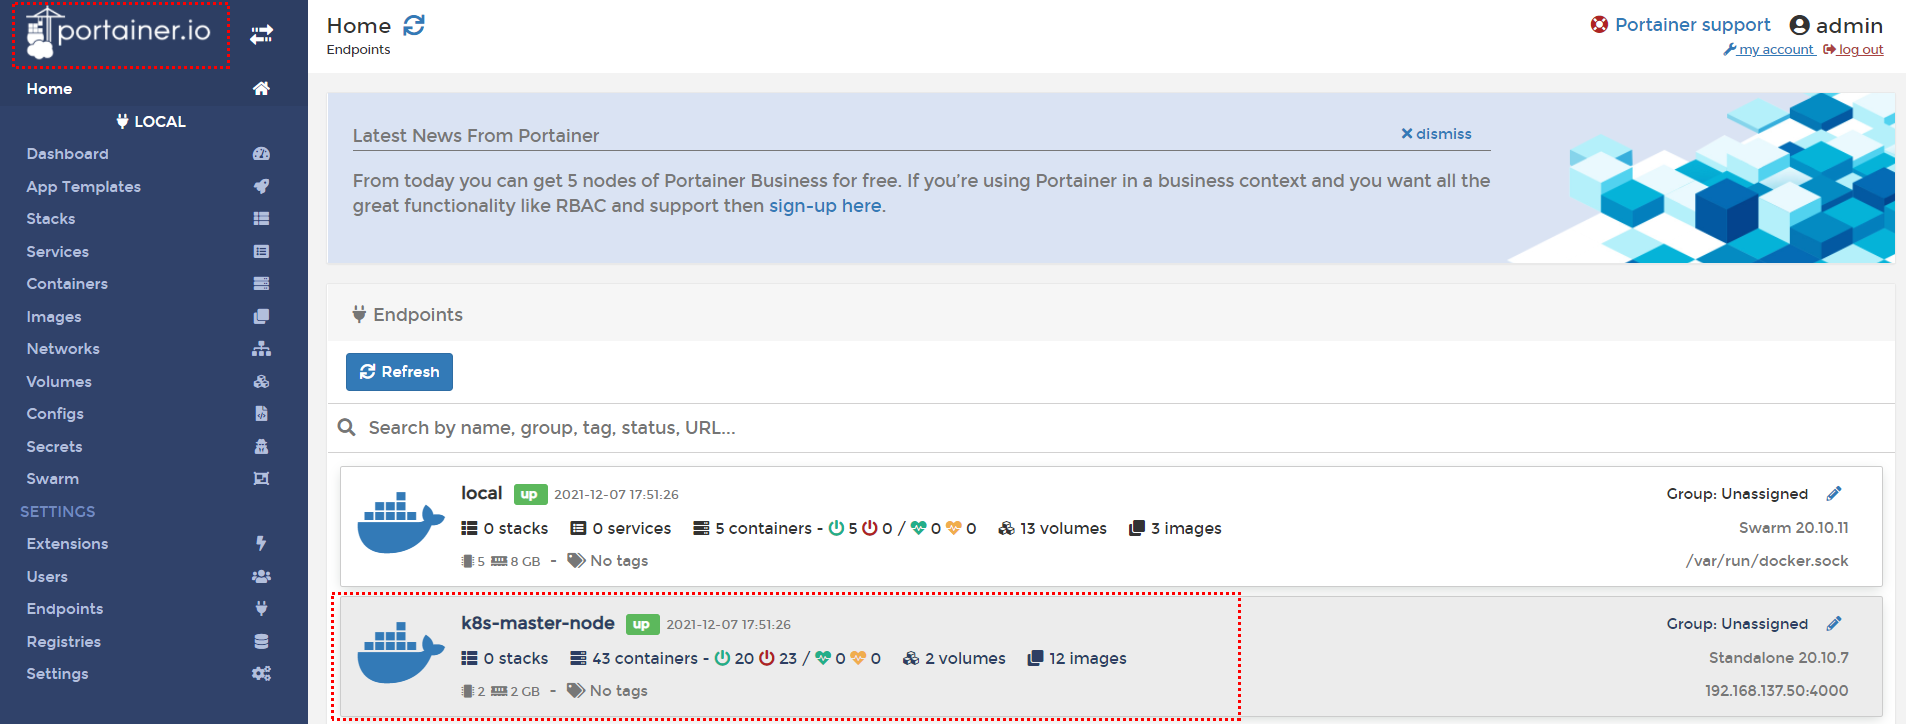The image size is (1906, 724).
Task: Open the k8s-master-node endpoint name
Action: pyautogui.click(x=538, y=623)
